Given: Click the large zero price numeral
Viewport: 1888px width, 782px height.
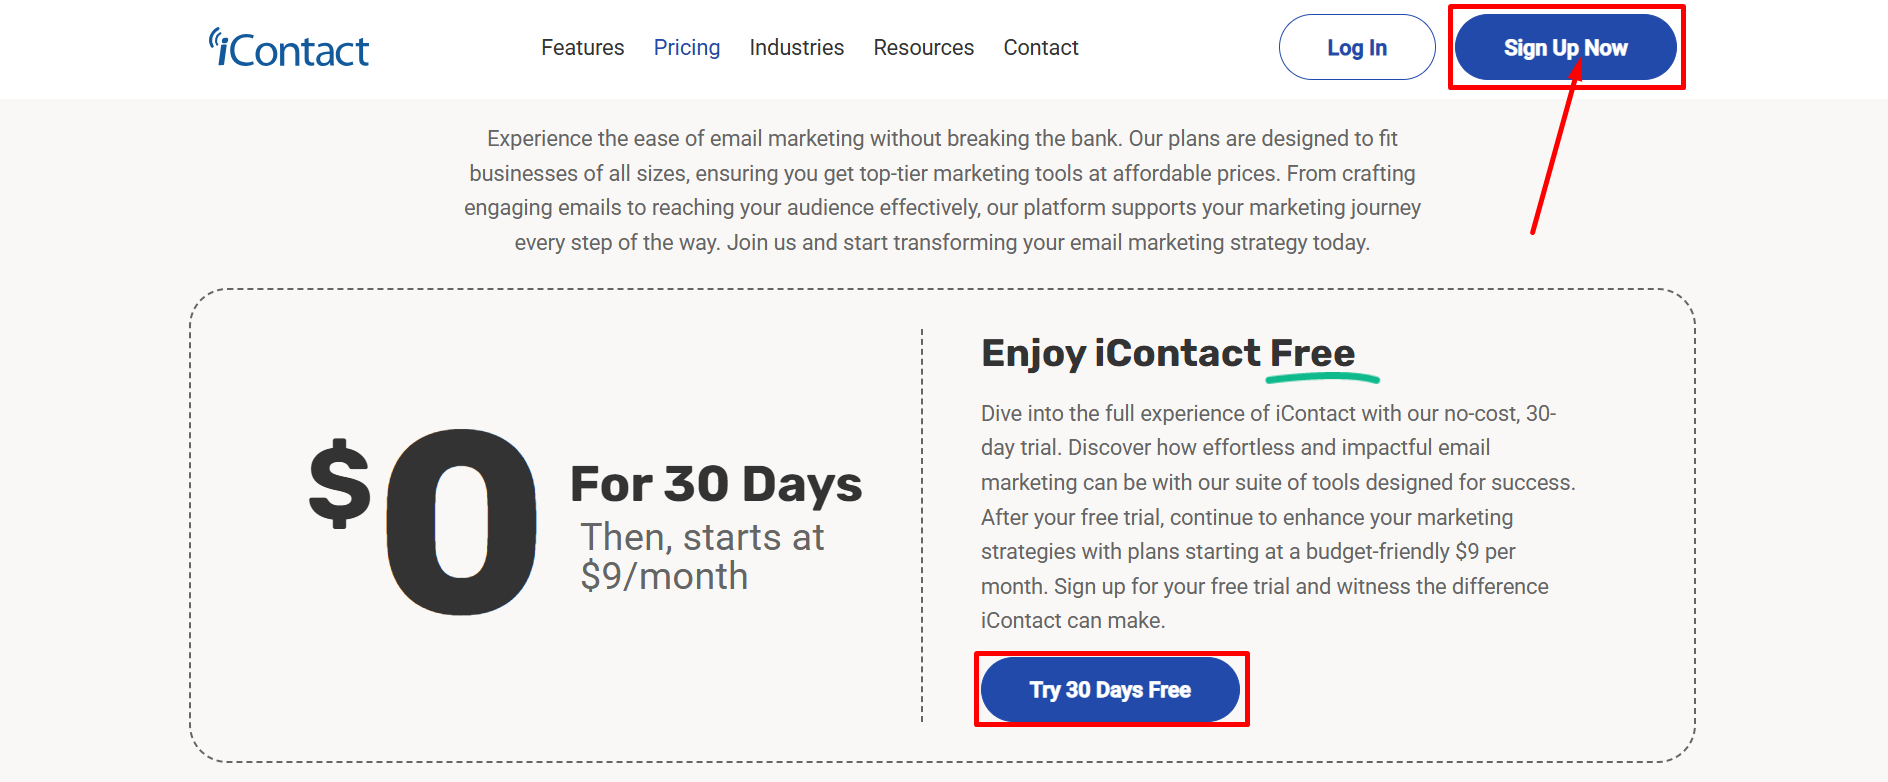Looking at the screenshot, I should pyautogui.click(x=461, y=521).
